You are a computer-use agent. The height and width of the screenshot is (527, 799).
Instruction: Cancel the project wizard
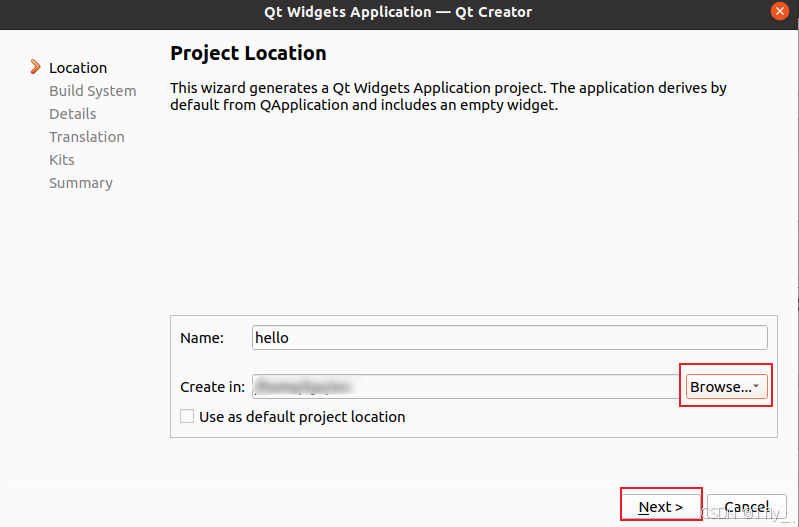(747, 507)
